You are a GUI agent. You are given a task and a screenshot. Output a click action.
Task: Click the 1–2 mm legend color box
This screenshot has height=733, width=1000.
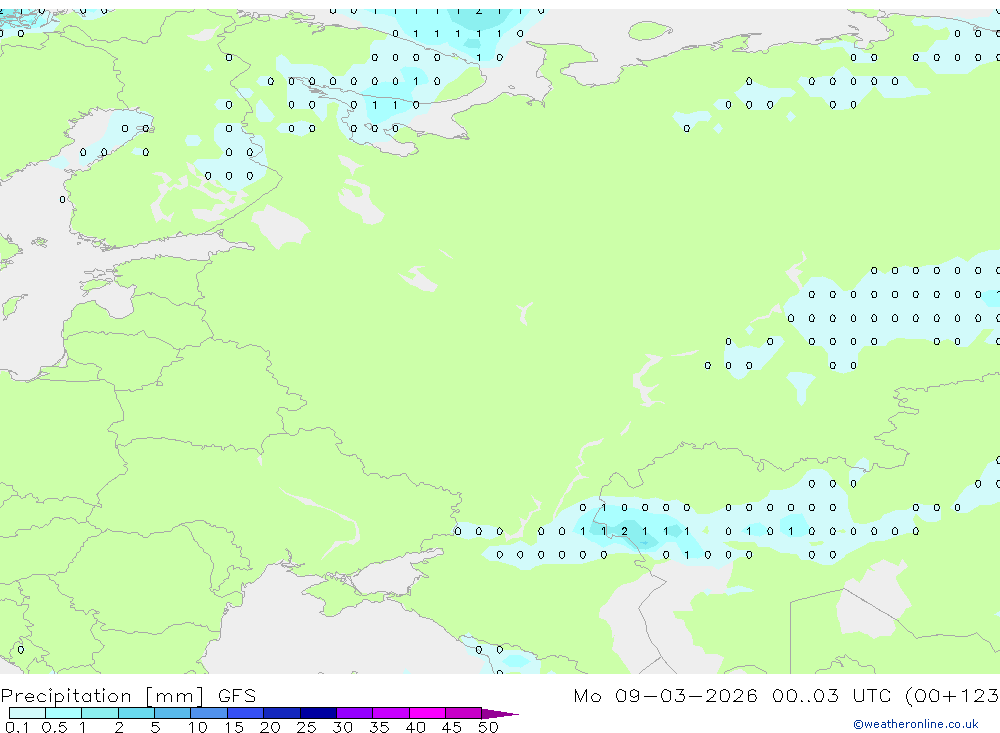pos(100,713)
